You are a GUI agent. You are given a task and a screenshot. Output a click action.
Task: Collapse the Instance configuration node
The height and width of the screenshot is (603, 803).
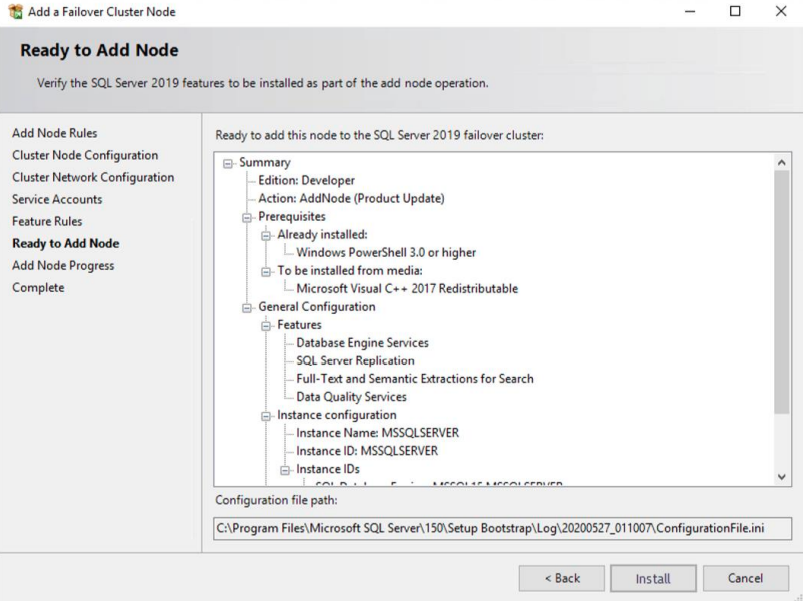pyautogui.click(x=266, y=416)
